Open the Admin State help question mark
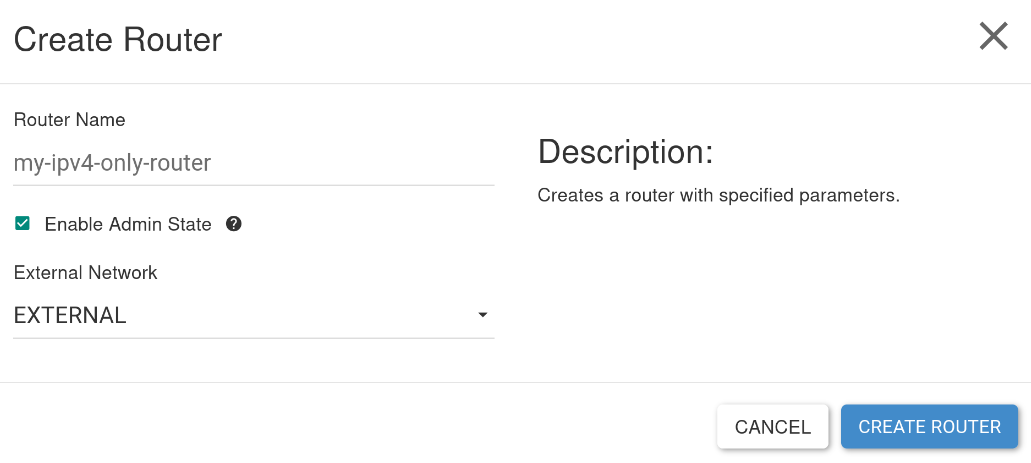 233,224
